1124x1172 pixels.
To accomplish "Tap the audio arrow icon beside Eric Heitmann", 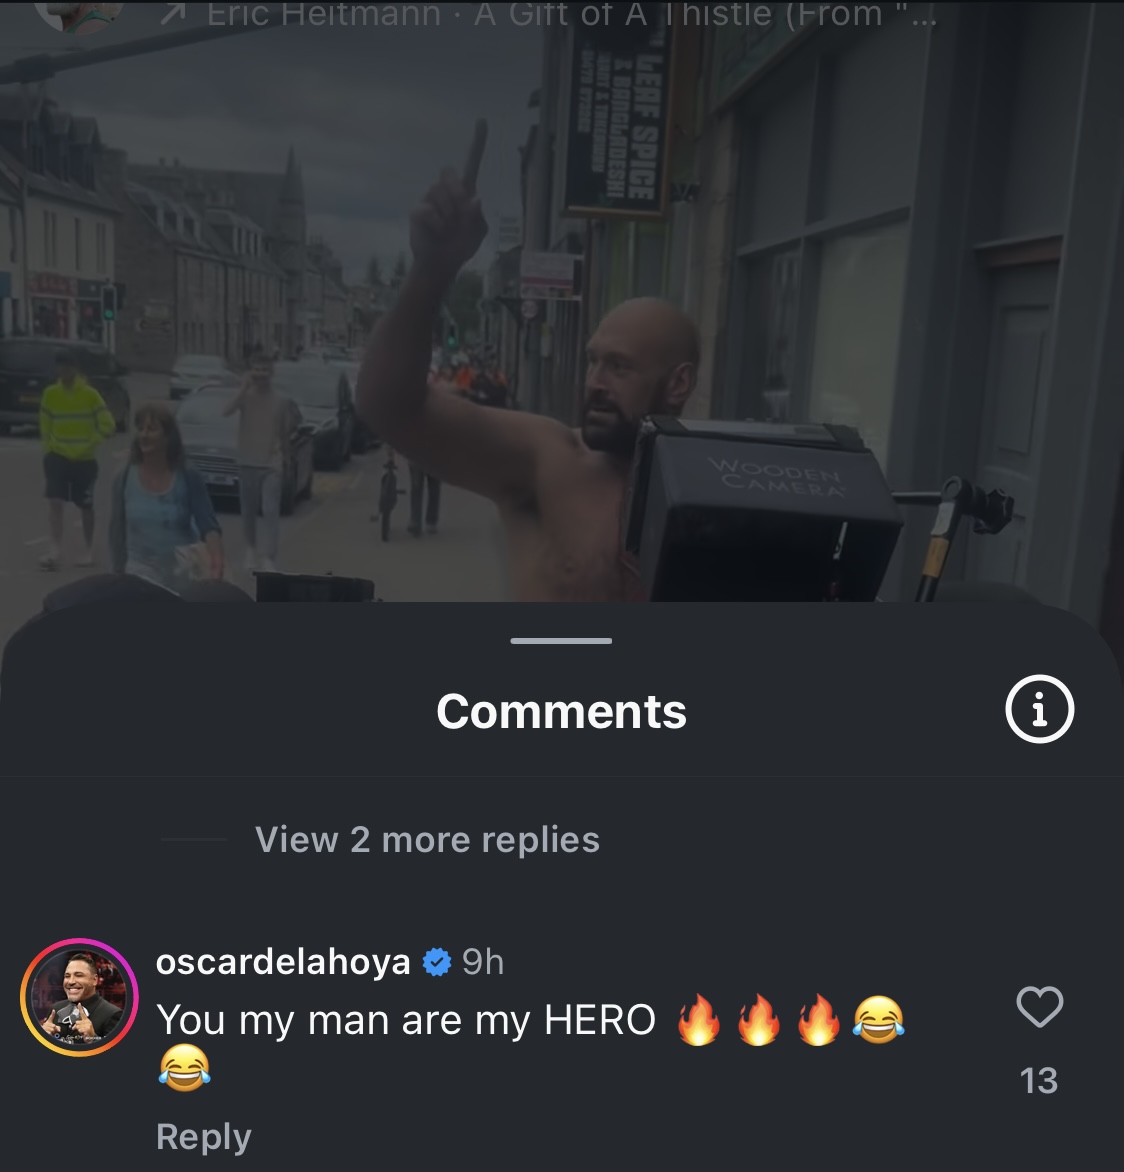I will pyautogui.click(x=173, y=15).
